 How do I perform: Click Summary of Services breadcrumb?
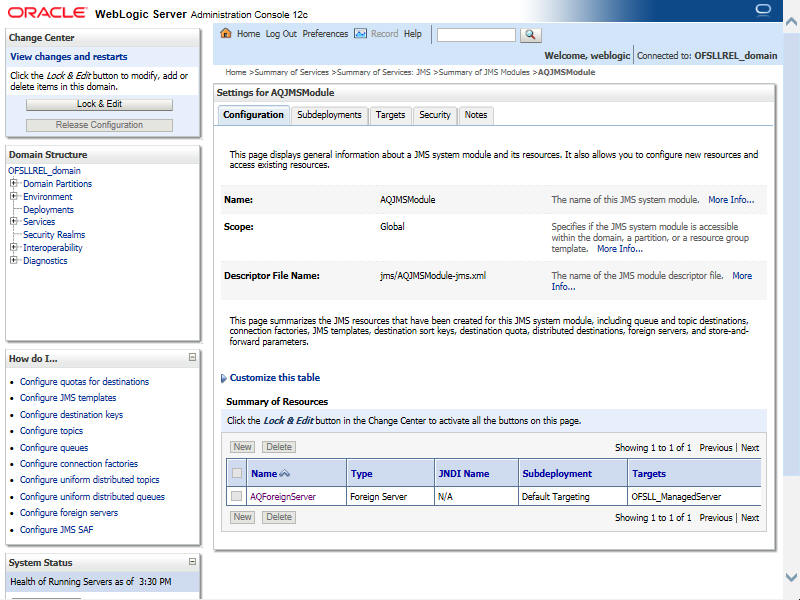[291, 72]
